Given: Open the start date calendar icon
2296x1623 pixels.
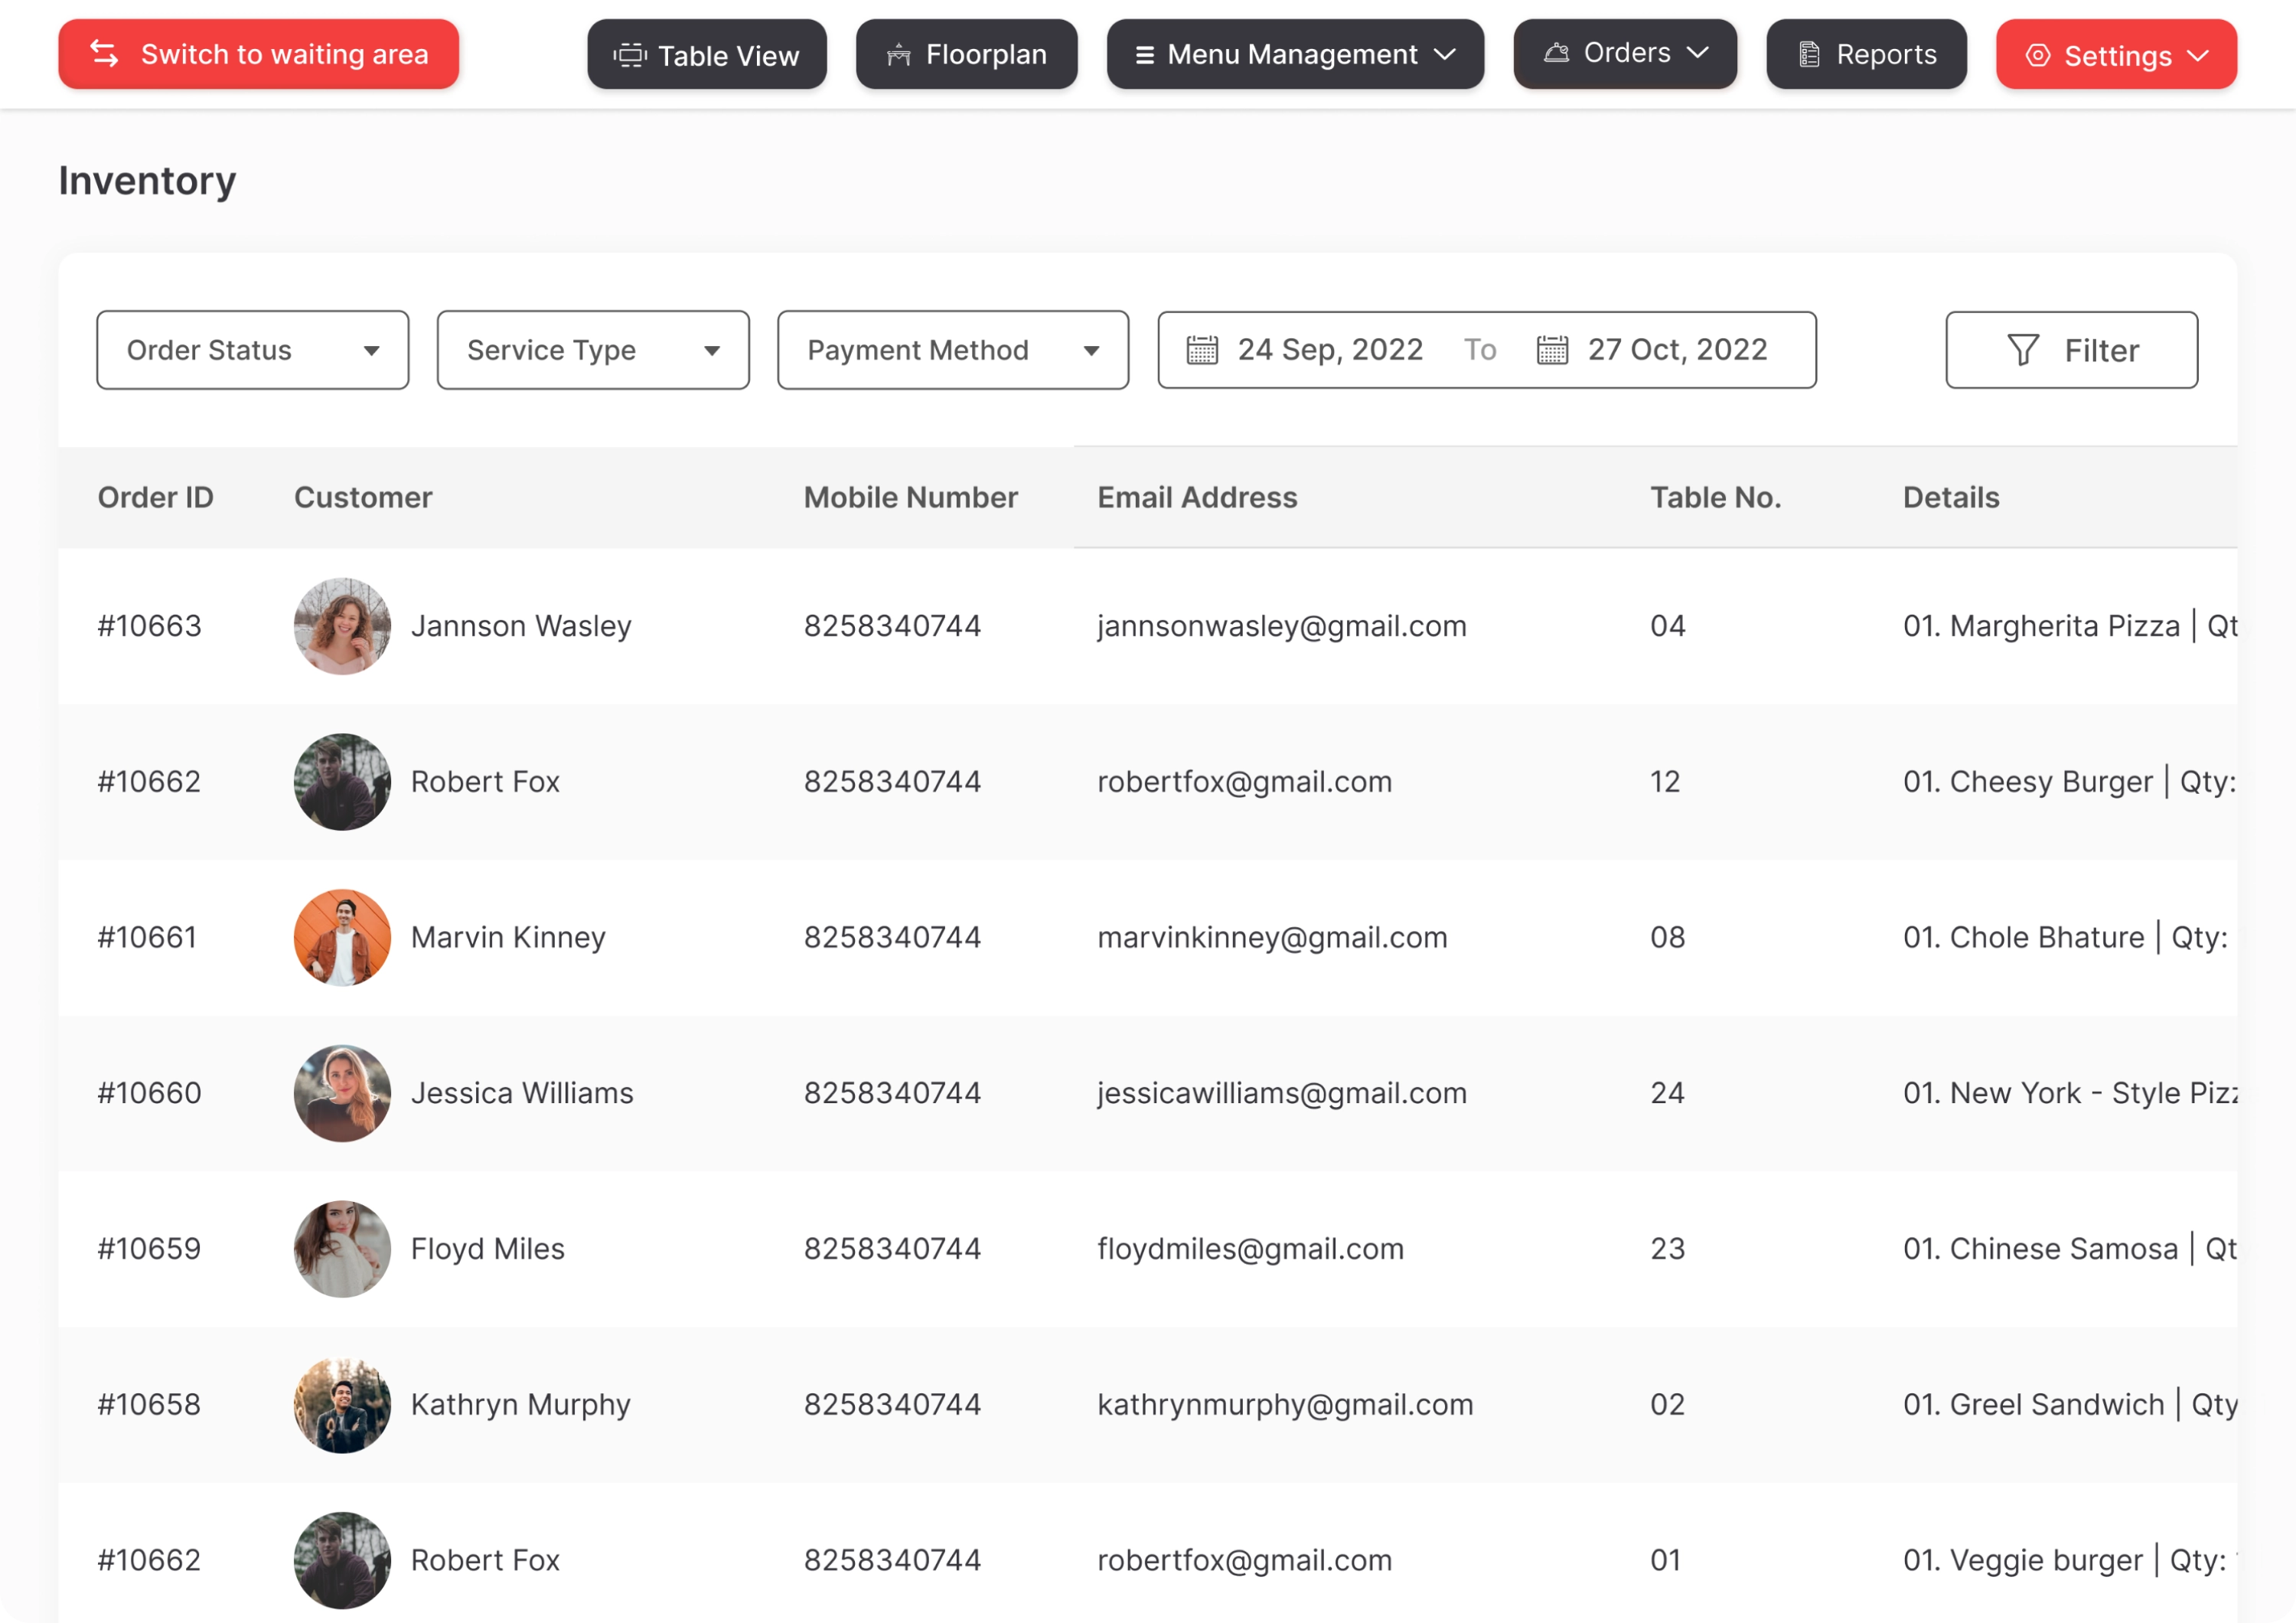Looking at the screenshot, I should click(x=1202, y=350).
